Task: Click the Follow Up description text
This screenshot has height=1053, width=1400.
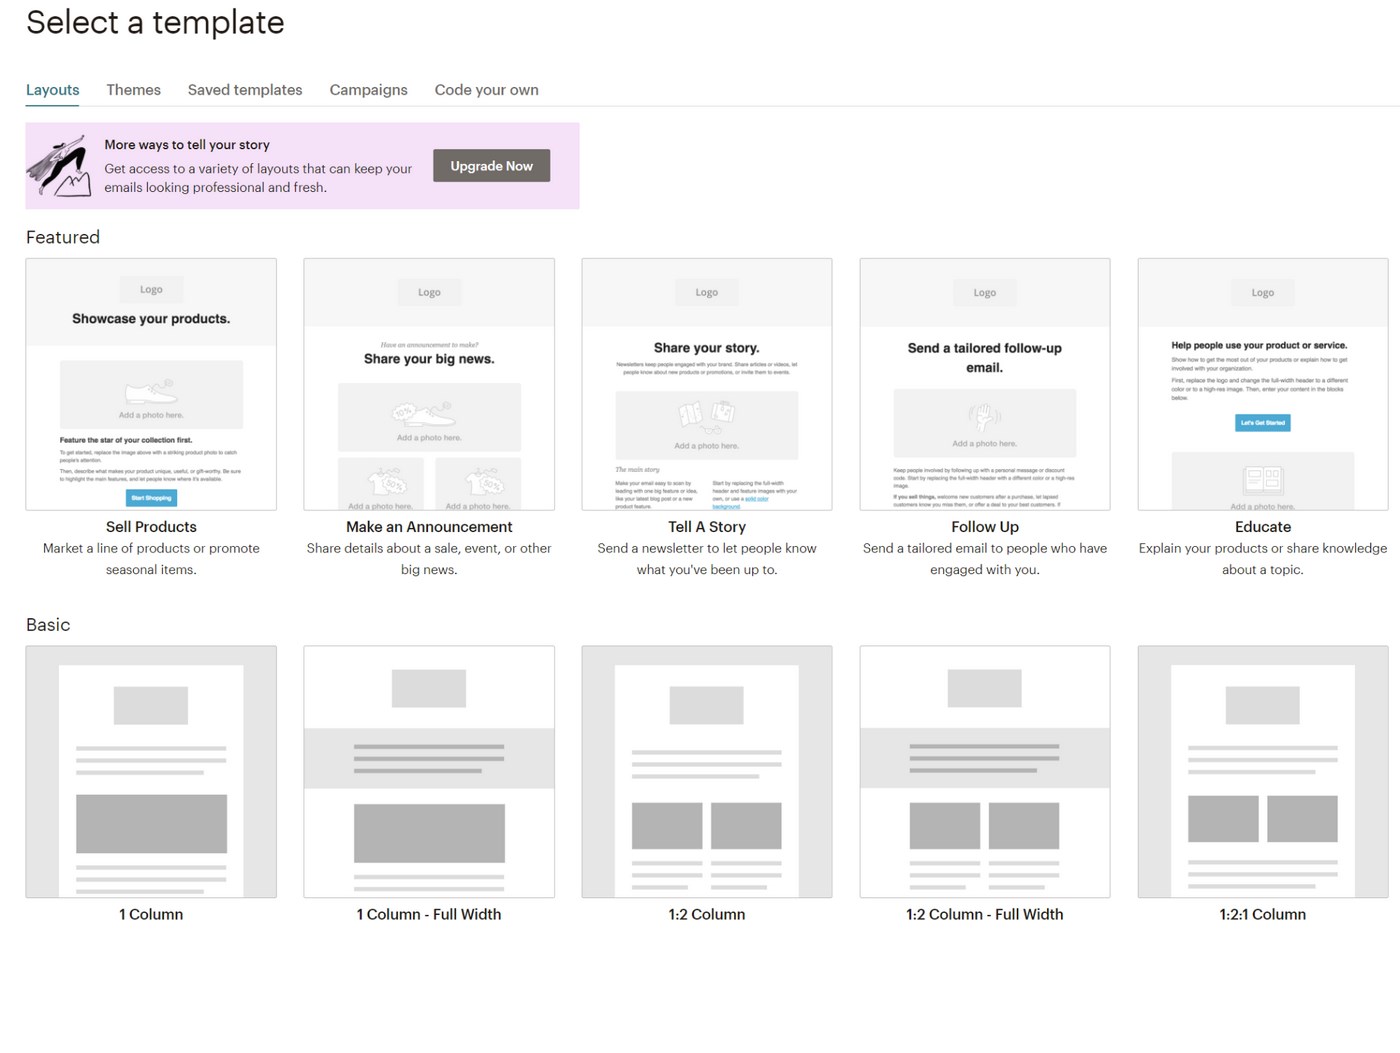Action: tap(985, 559)
